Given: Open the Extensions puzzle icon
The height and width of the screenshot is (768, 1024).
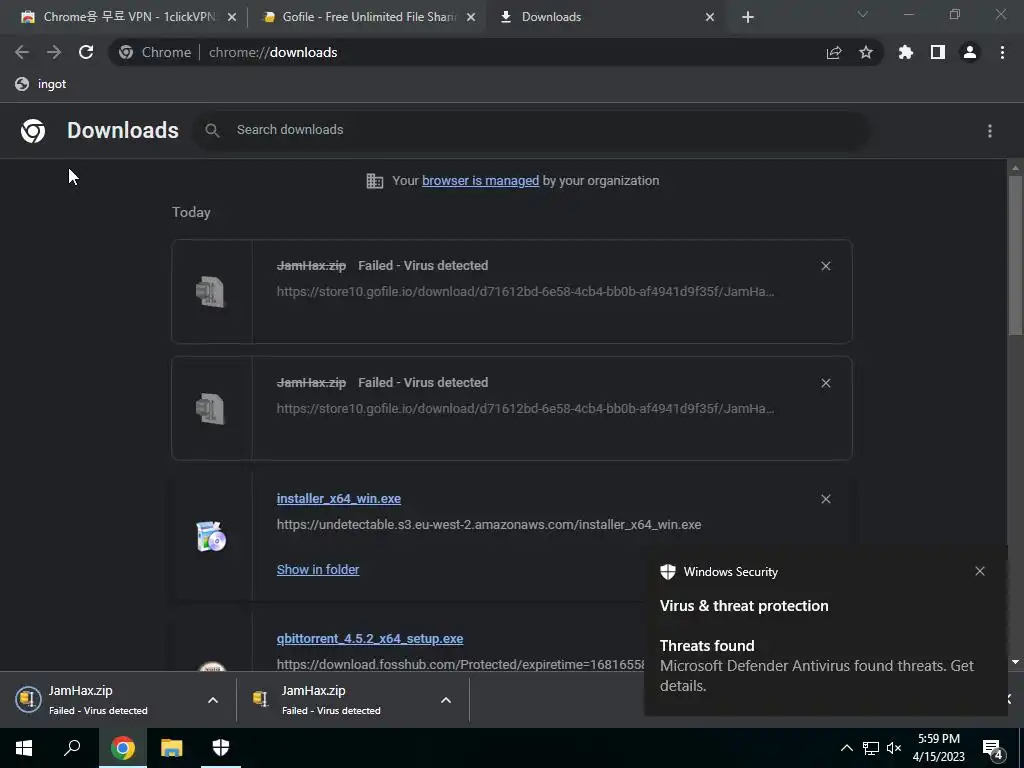Looking at the screenshot, I should pyautogui.click(x=906, y=52).
